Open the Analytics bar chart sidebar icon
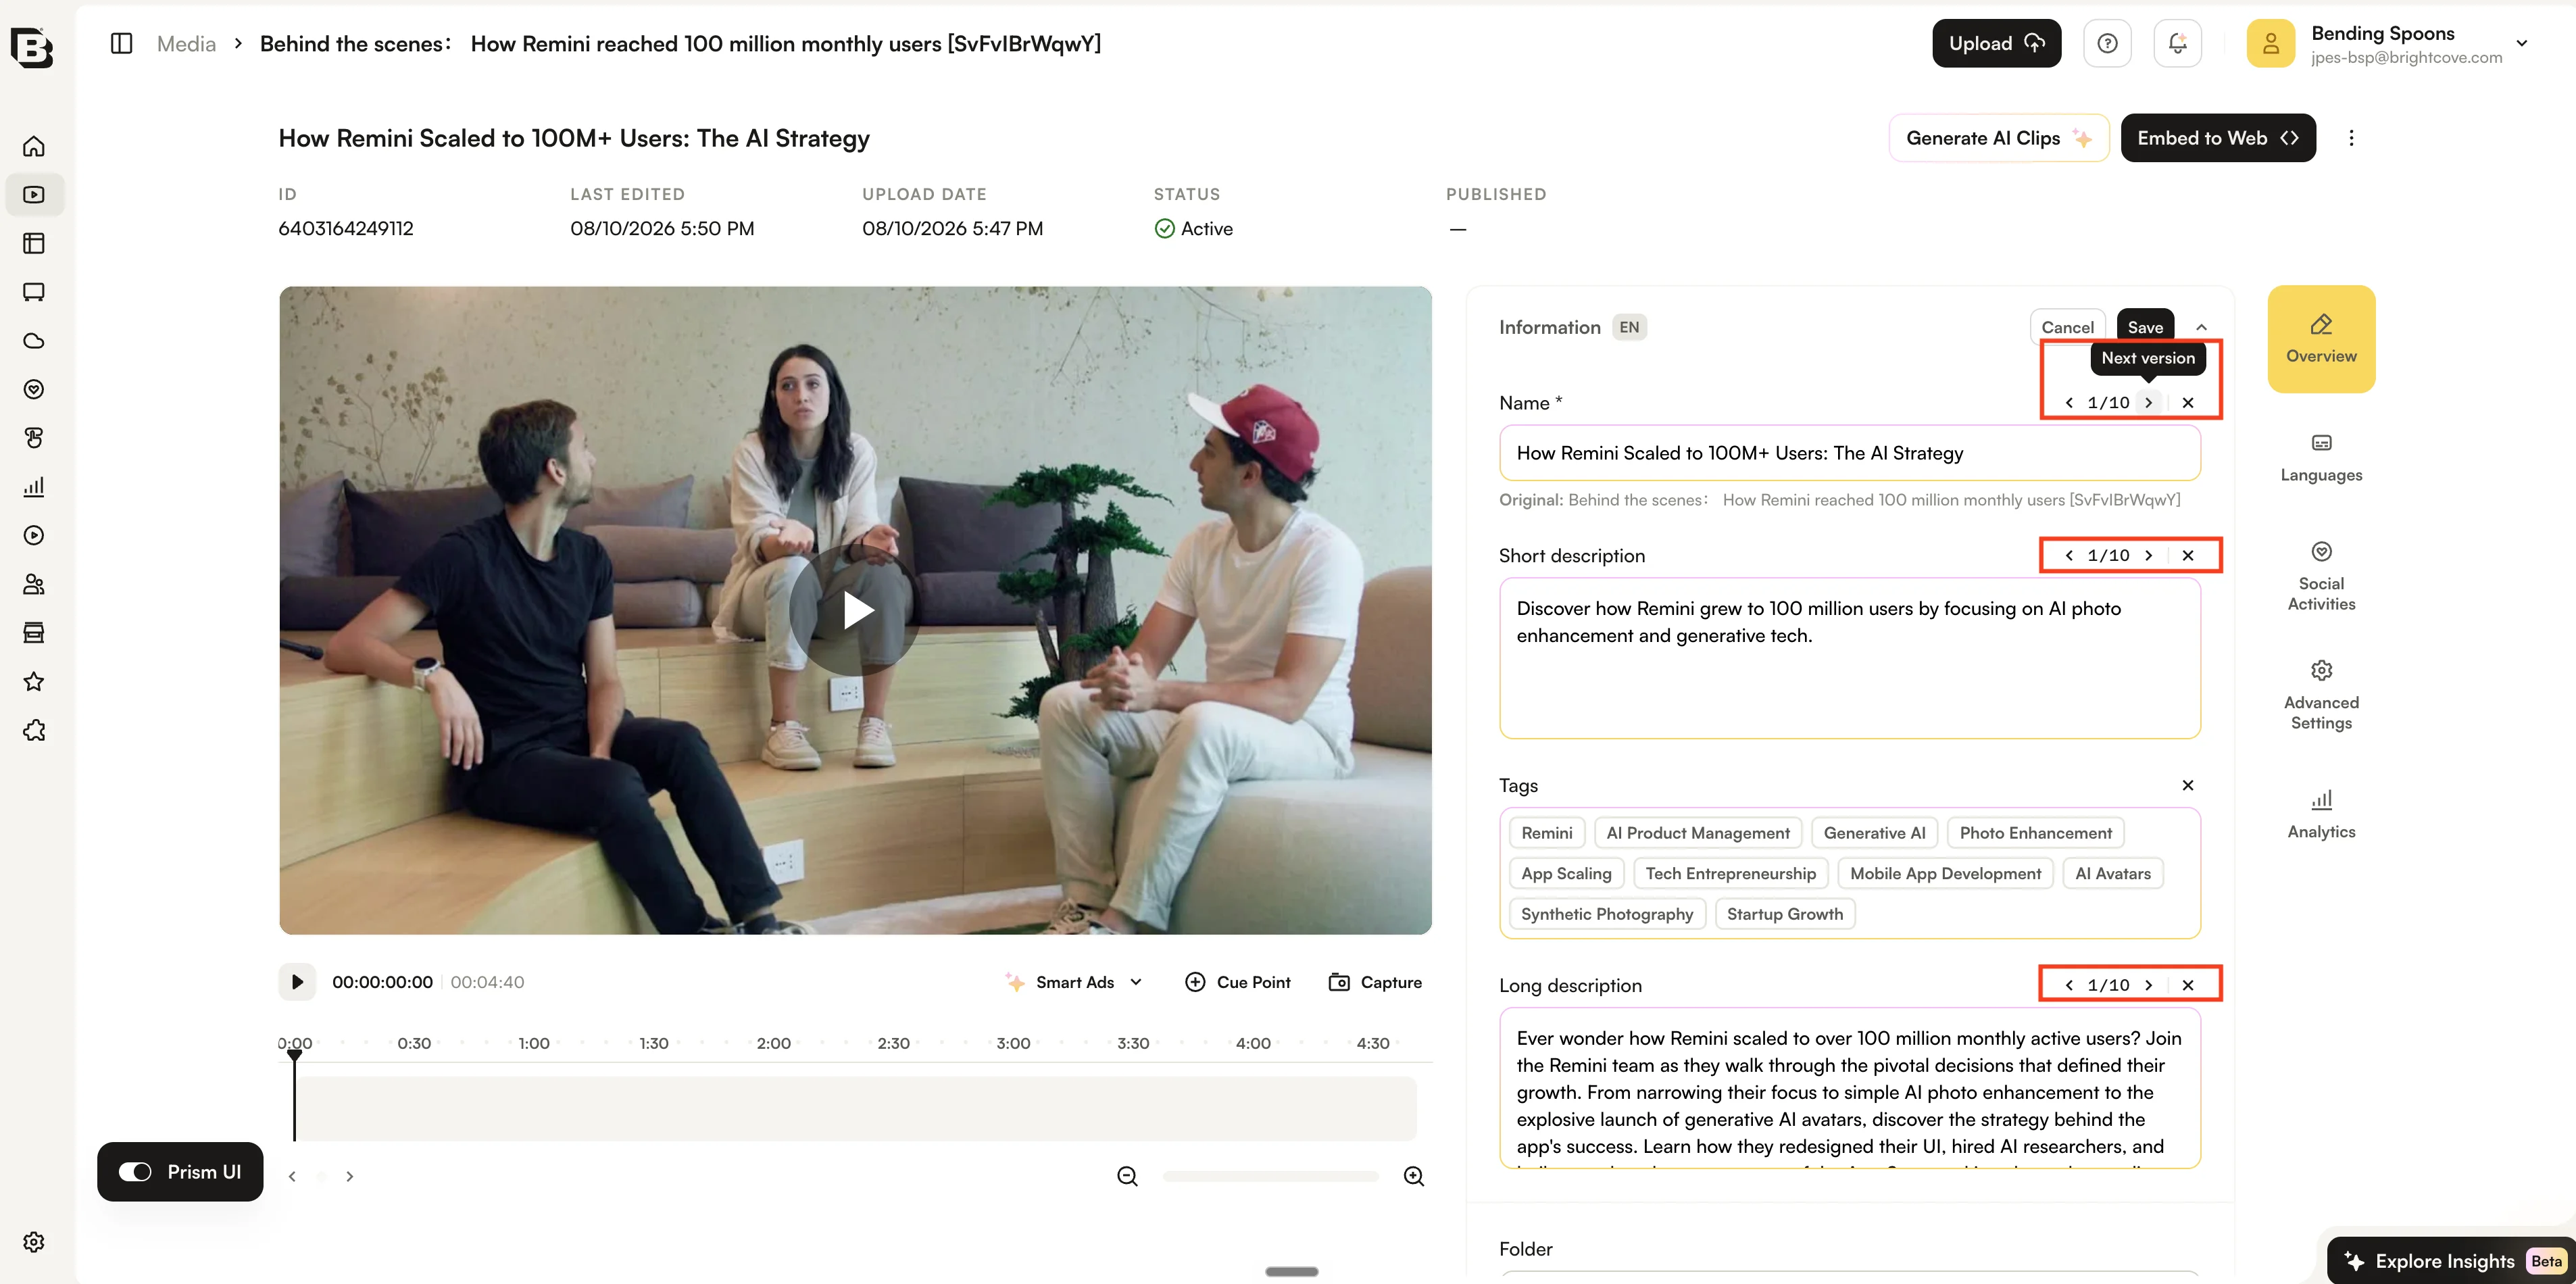 point(34,487)
